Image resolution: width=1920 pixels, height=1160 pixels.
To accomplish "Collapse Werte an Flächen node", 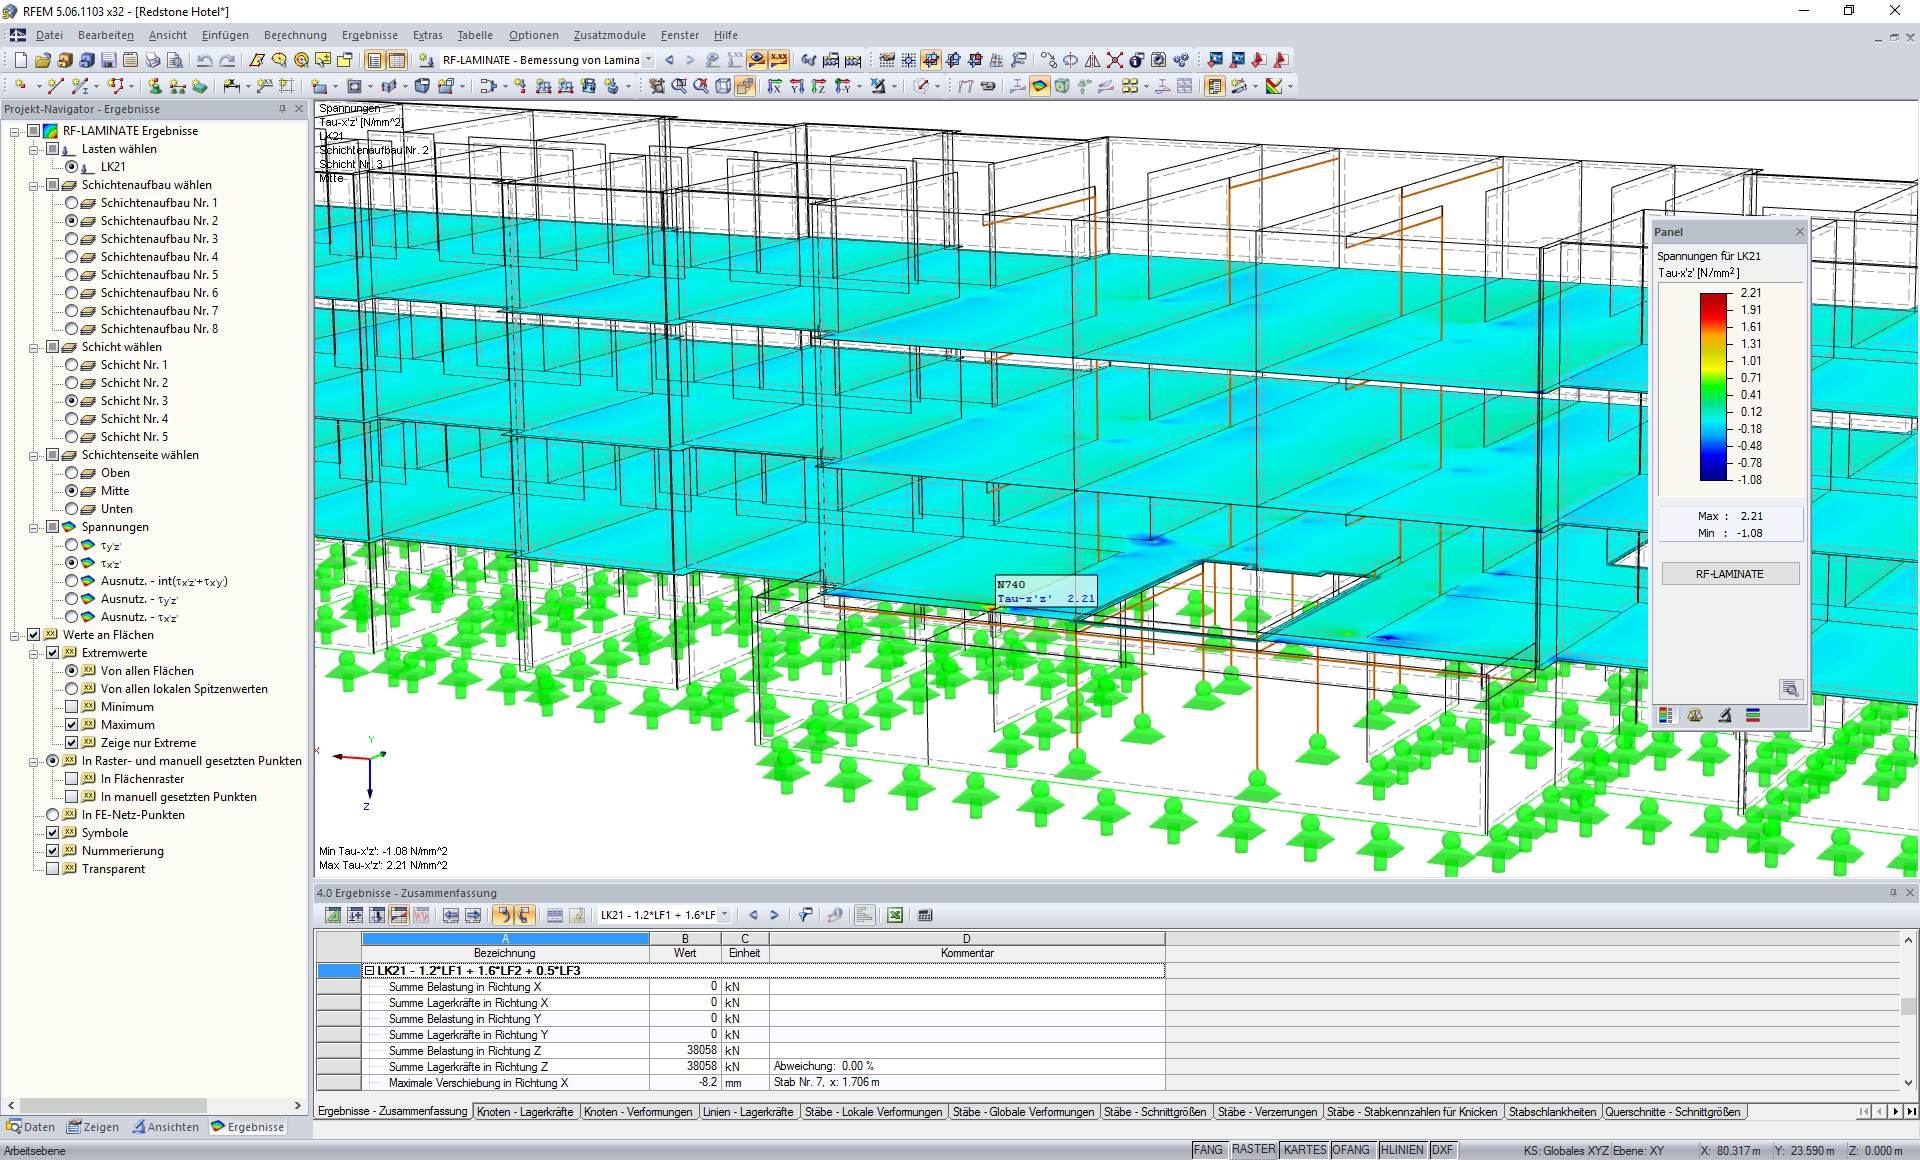I will pyautogui.click(x=15, y=635).
